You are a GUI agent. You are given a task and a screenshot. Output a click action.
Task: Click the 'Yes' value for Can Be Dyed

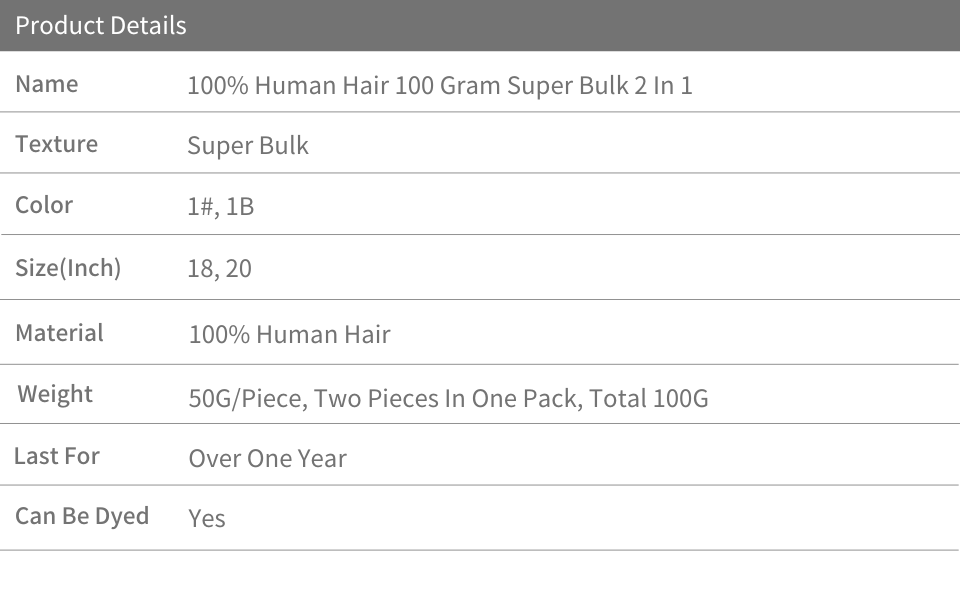click(x=207, y=519)
